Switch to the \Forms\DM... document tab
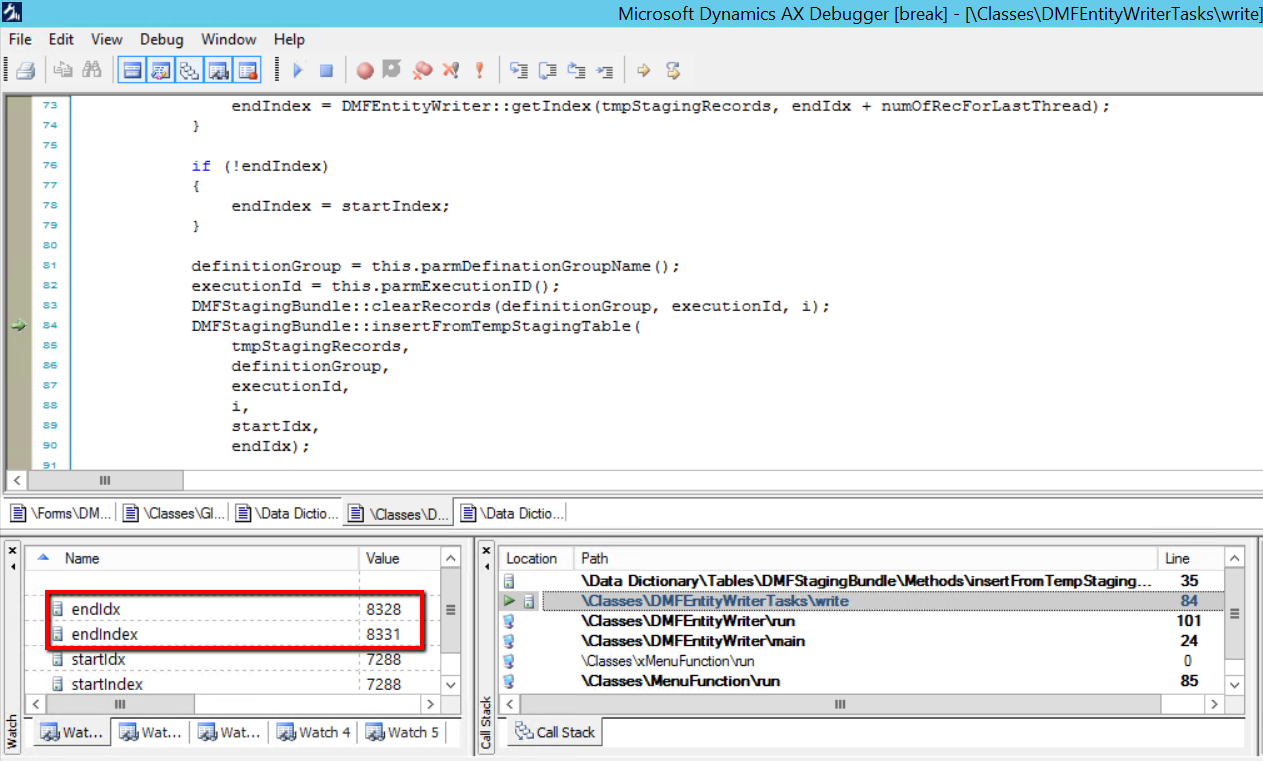Viewport: 1263px width, 761px height. 62,513
